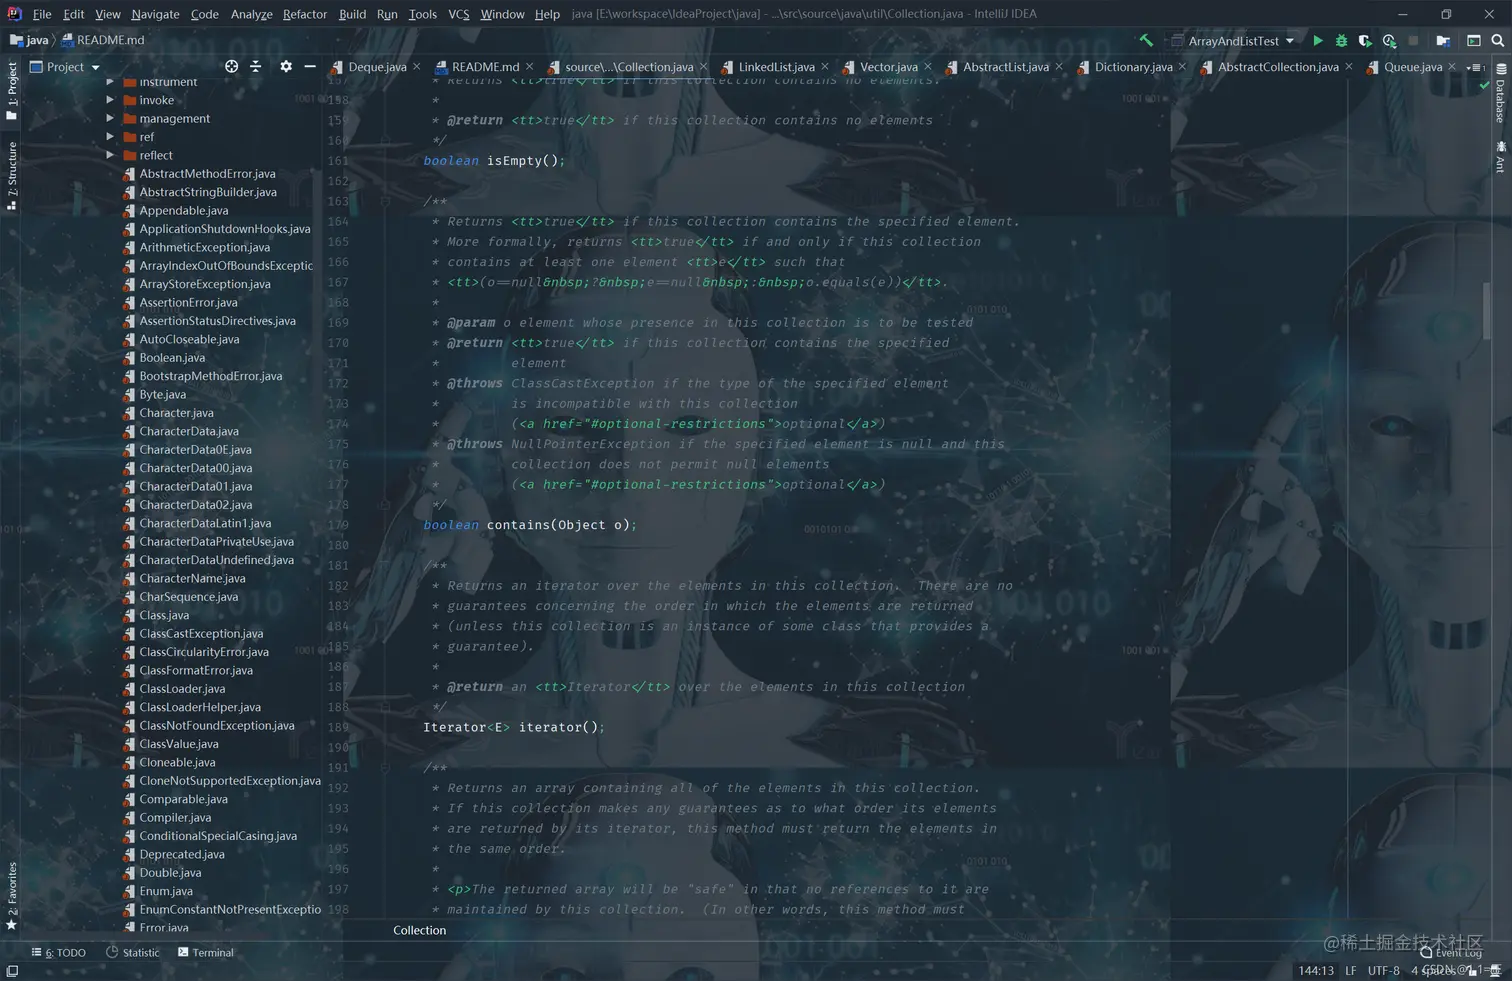The height and width of the screenshot is (981, 1512).
Task: Open Project Structure icon in toolbar
Action: click(x=1443, y=40)
